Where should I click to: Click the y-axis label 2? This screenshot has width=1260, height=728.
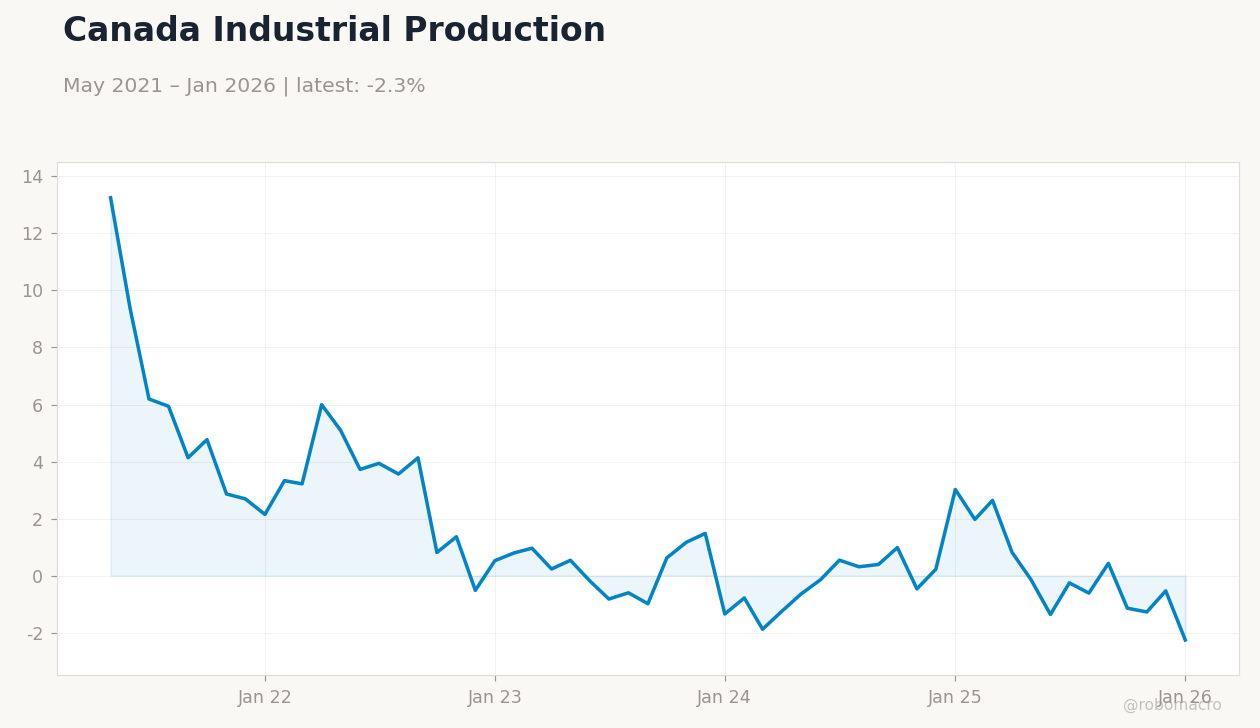(38, 520)
